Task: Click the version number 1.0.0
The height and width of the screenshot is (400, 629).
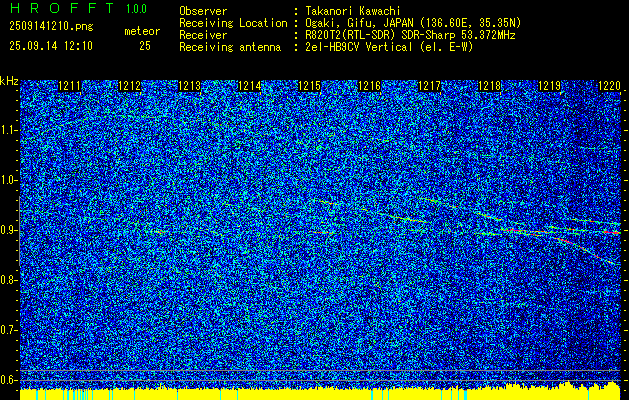Action: click(x=136, y=8)
